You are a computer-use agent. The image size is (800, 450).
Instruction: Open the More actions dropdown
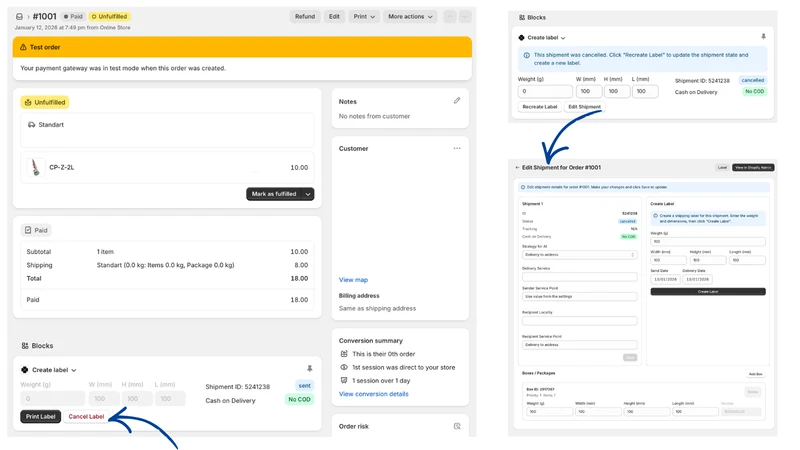coord(410,16)
